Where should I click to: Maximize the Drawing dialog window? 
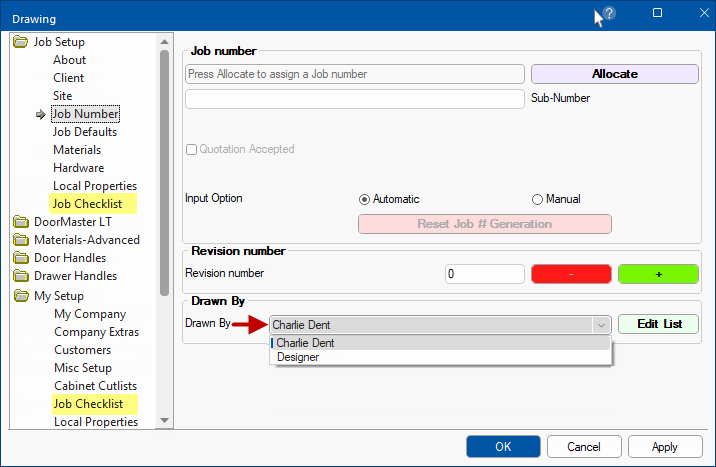658,13
